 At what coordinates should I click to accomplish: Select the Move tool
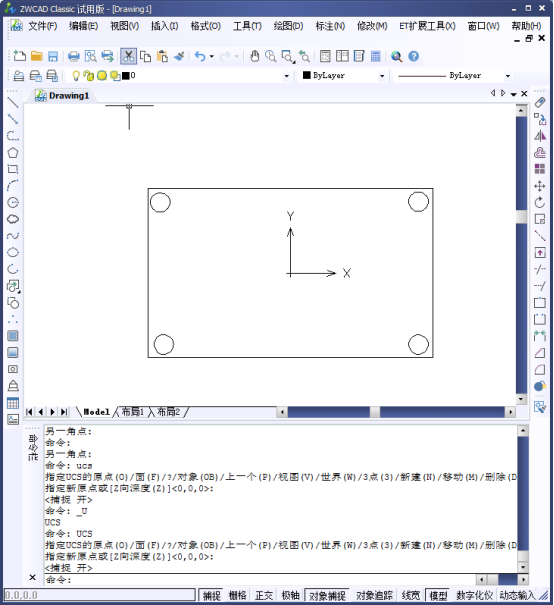540,186
